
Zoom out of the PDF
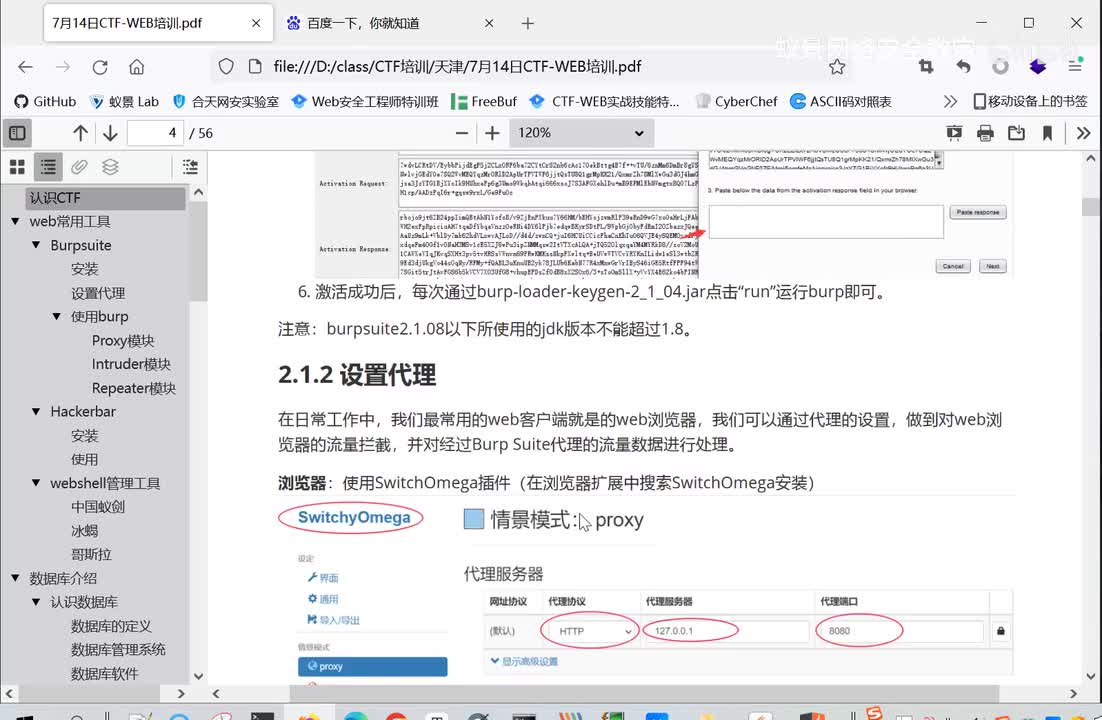tap(462, 133)
